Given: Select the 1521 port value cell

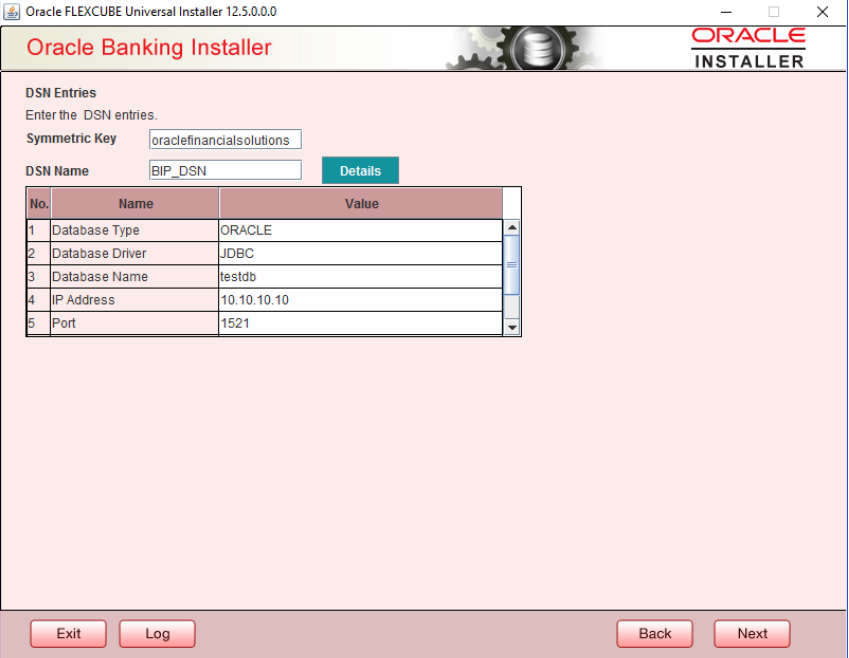Looking at the screenshot, I should pos(361,323).
